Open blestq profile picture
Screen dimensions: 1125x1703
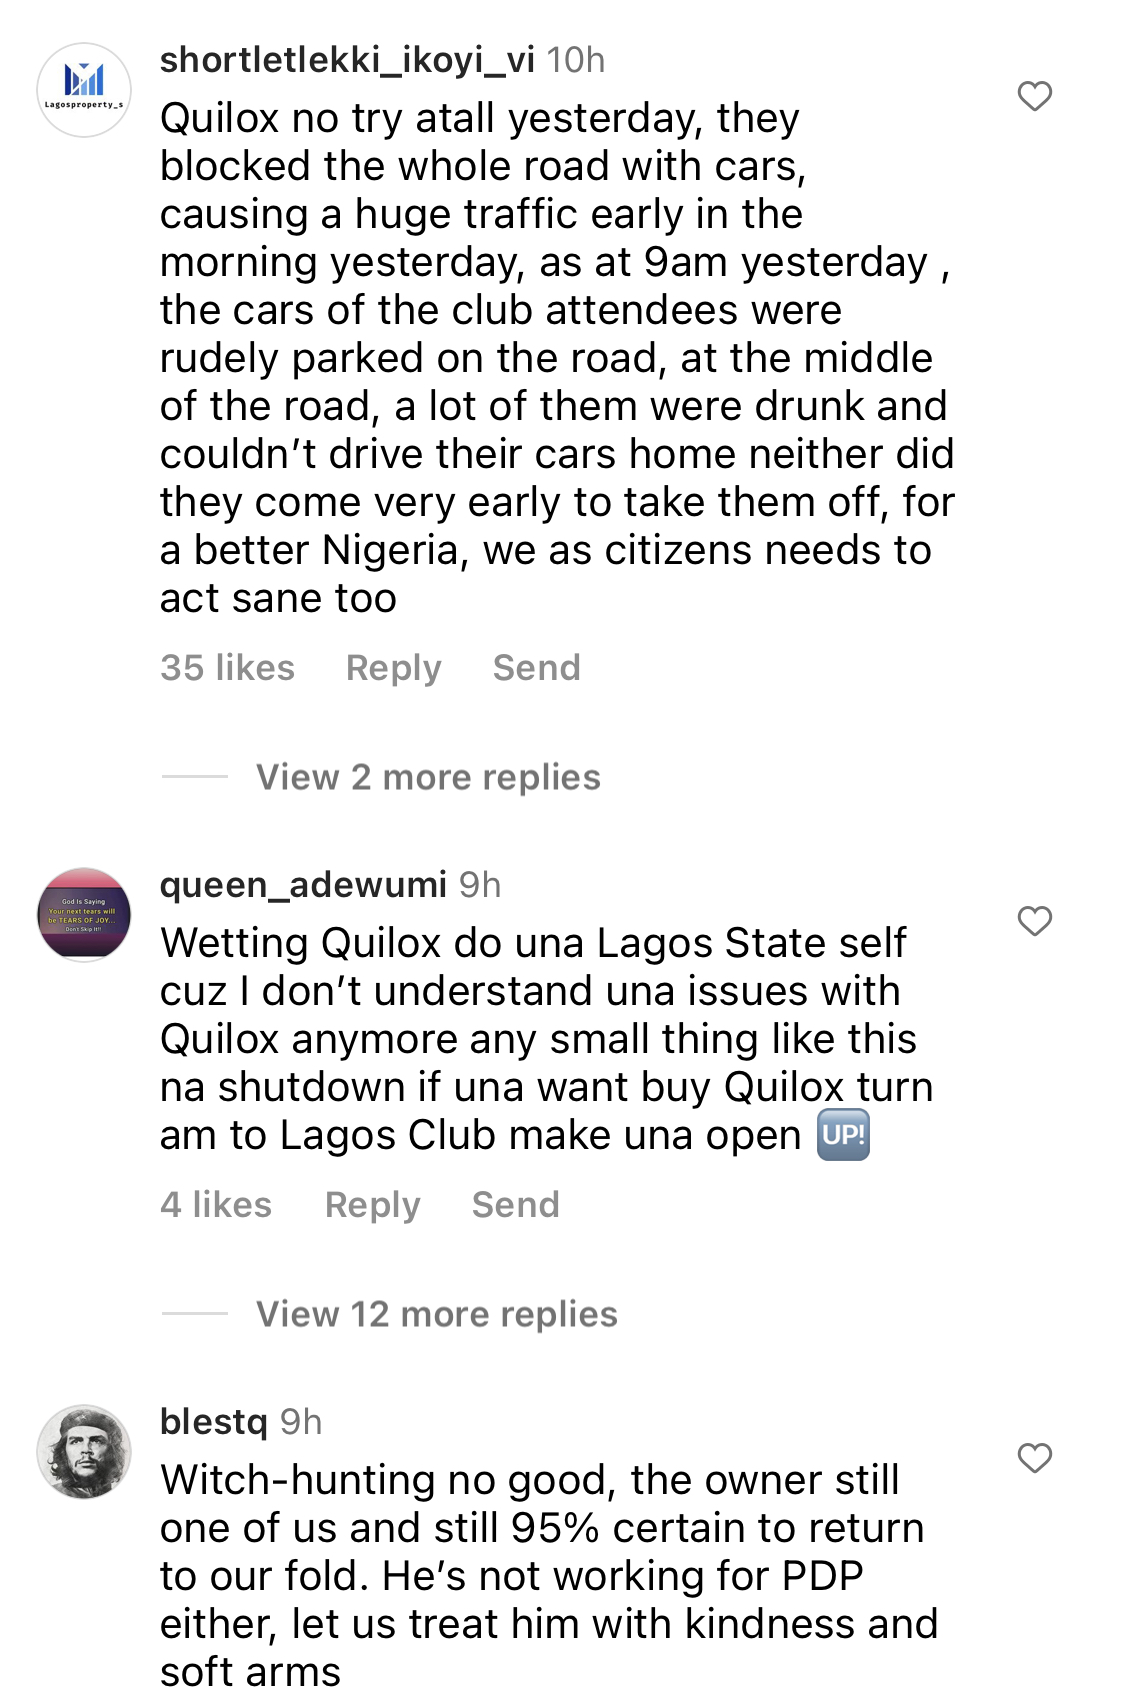[x=84, y=1452]
